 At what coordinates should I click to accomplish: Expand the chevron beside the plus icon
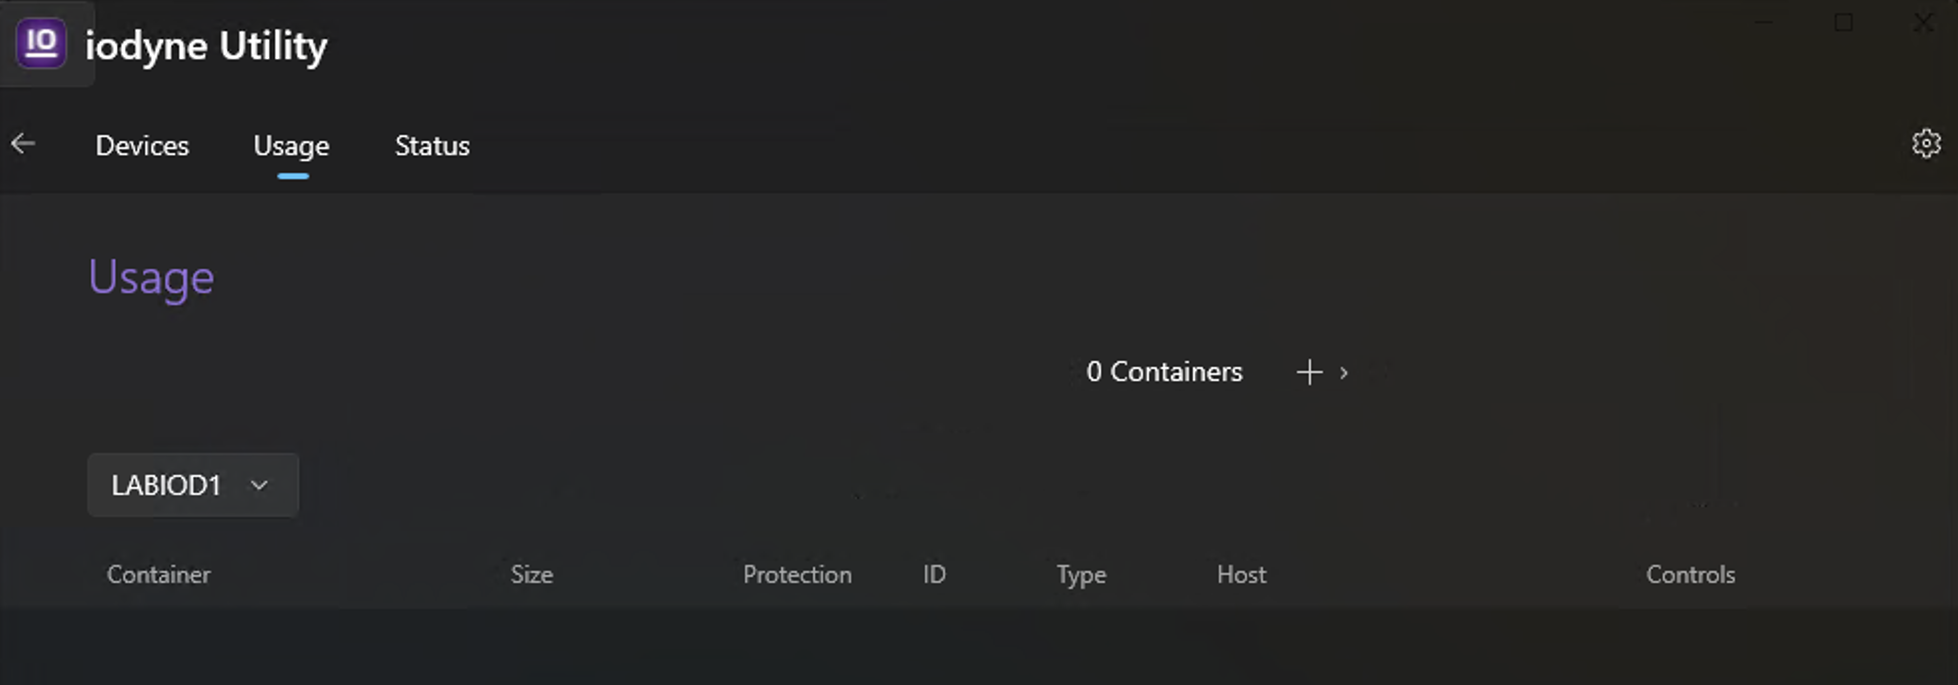click(1344, 372)
